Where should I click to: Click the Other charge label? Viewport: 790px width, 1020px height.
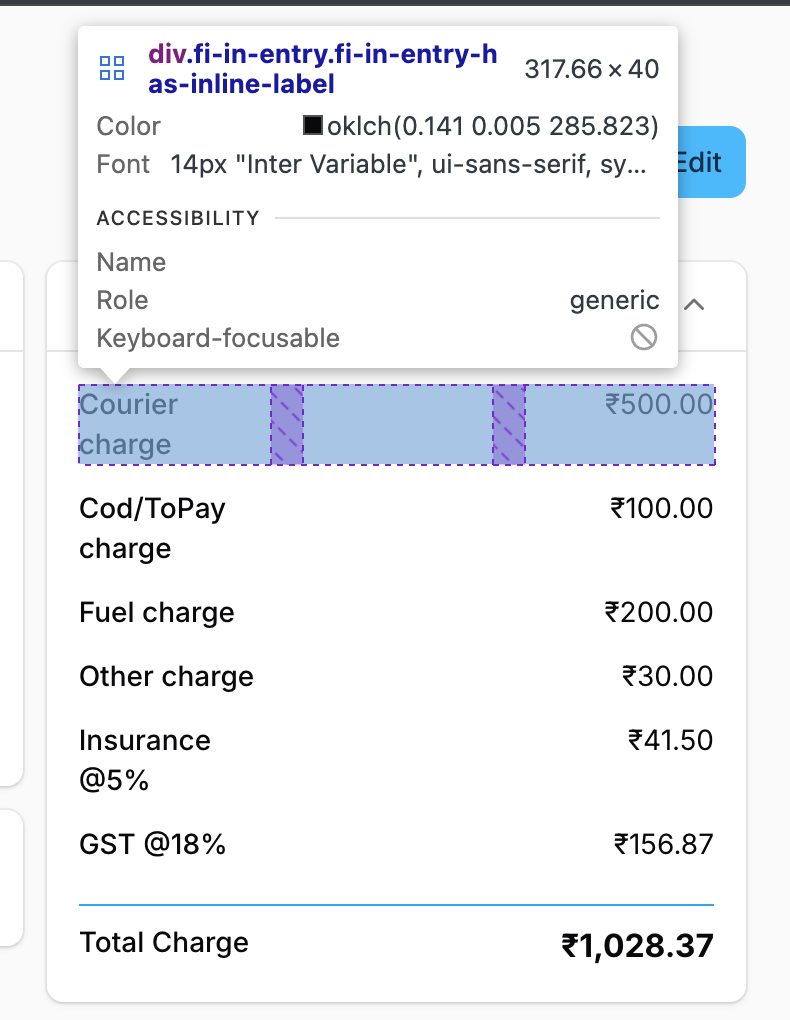[166, 676]
